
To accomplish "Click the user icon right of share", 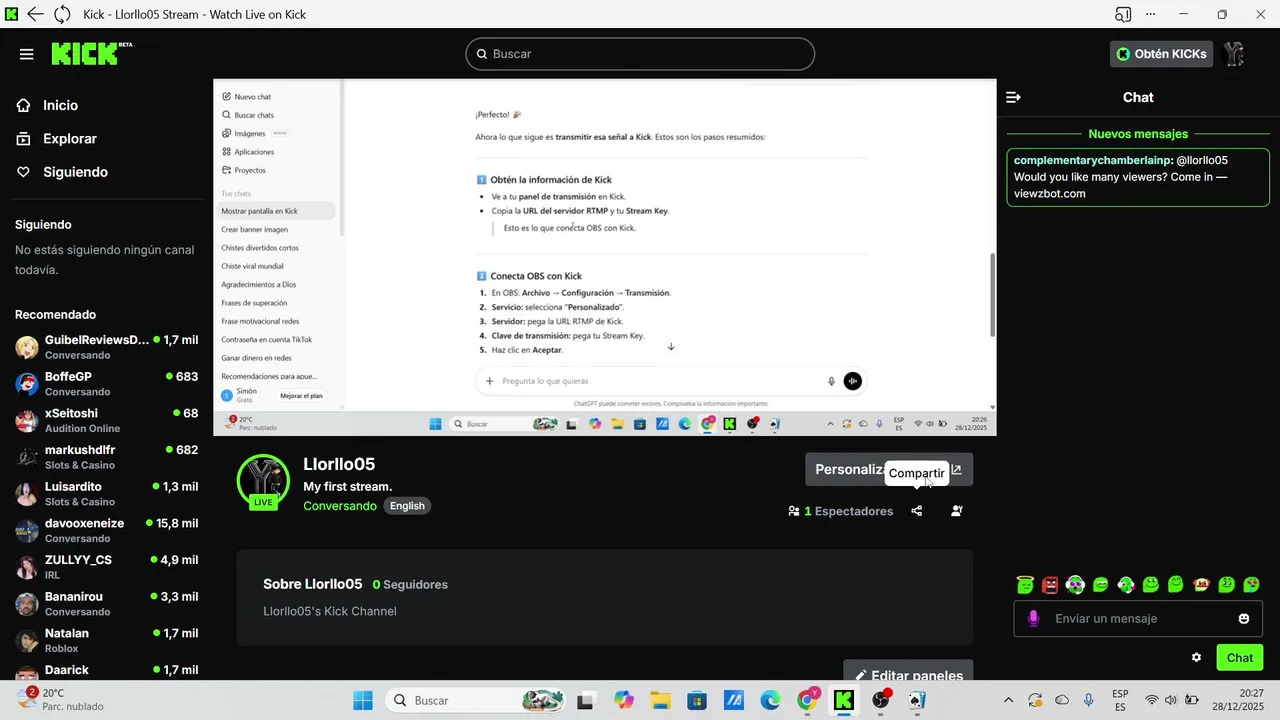I will [x=957, y=511].
